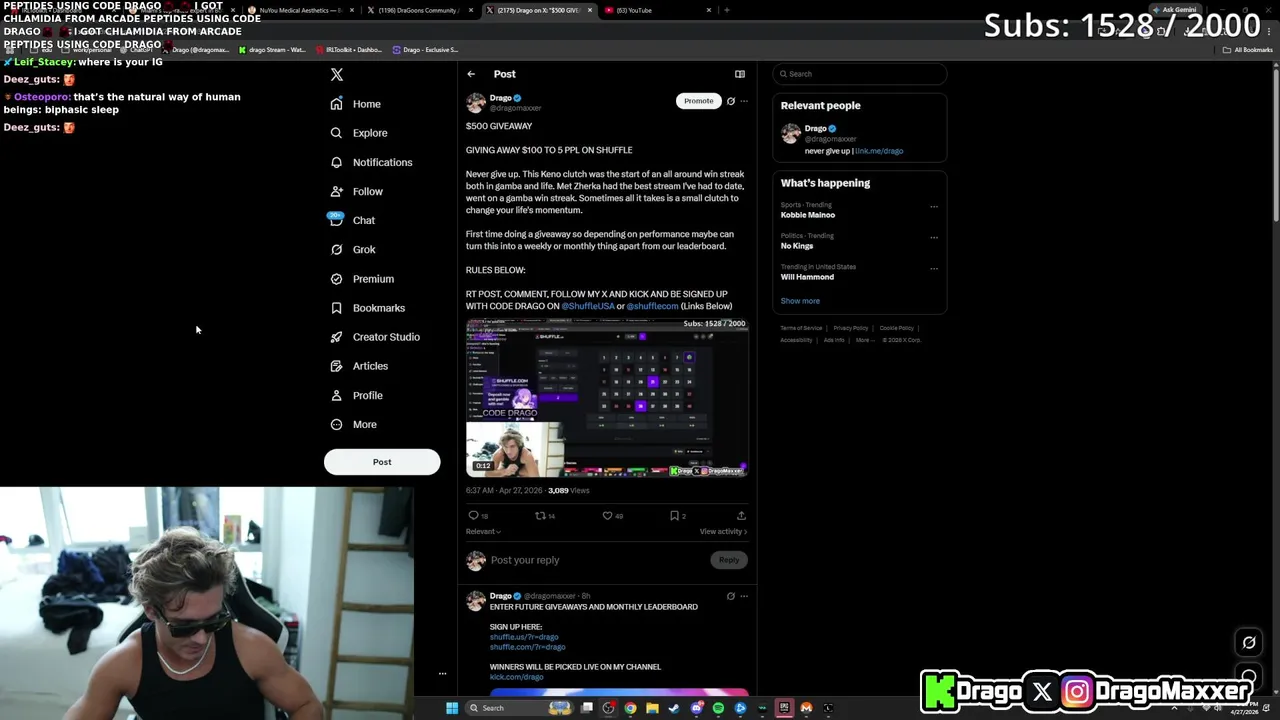The height and width of the screenshot is (720, 1280).
Task: Click the back arrow beside Post
Action: (471, 74)
